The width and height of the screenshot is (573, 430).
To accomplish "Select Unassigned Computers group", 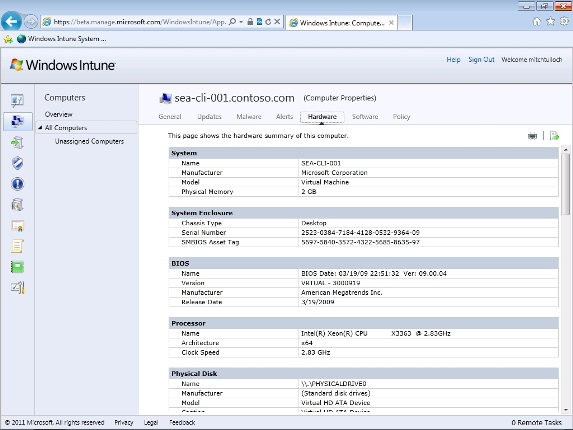I will coord(89,141).
